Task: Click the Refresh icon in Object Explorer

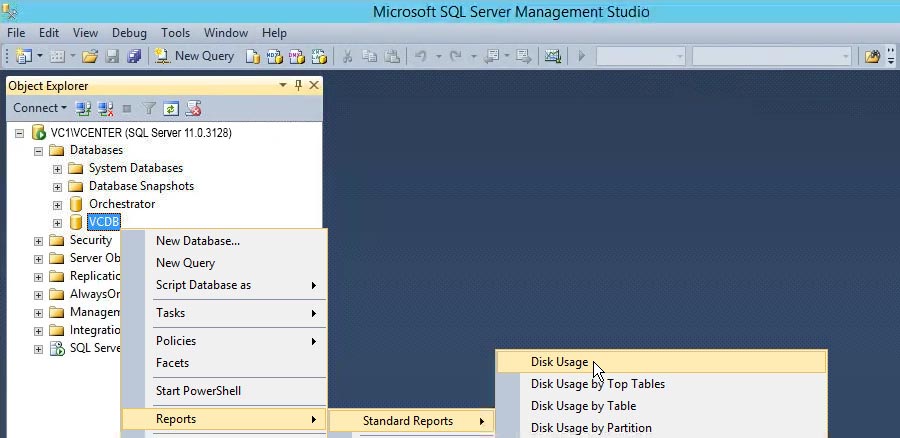Action: [171, 108]
